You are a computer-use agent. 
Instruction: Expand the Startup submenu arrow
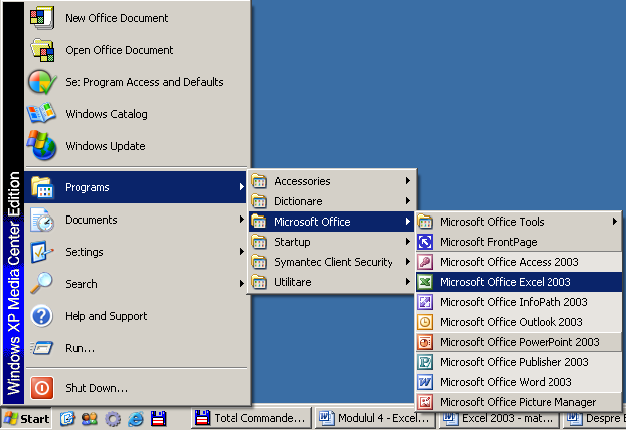[408, 241]
